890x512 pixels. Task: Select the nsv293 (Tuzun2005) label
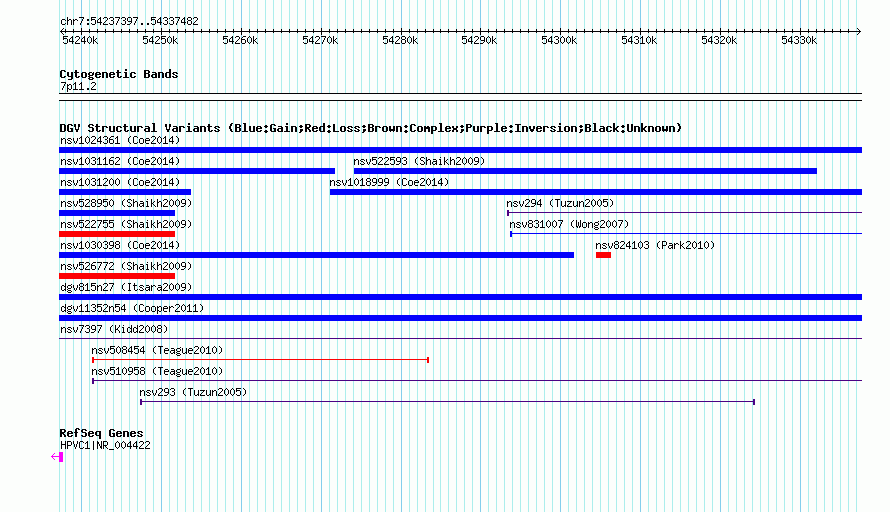coord(193,392)
